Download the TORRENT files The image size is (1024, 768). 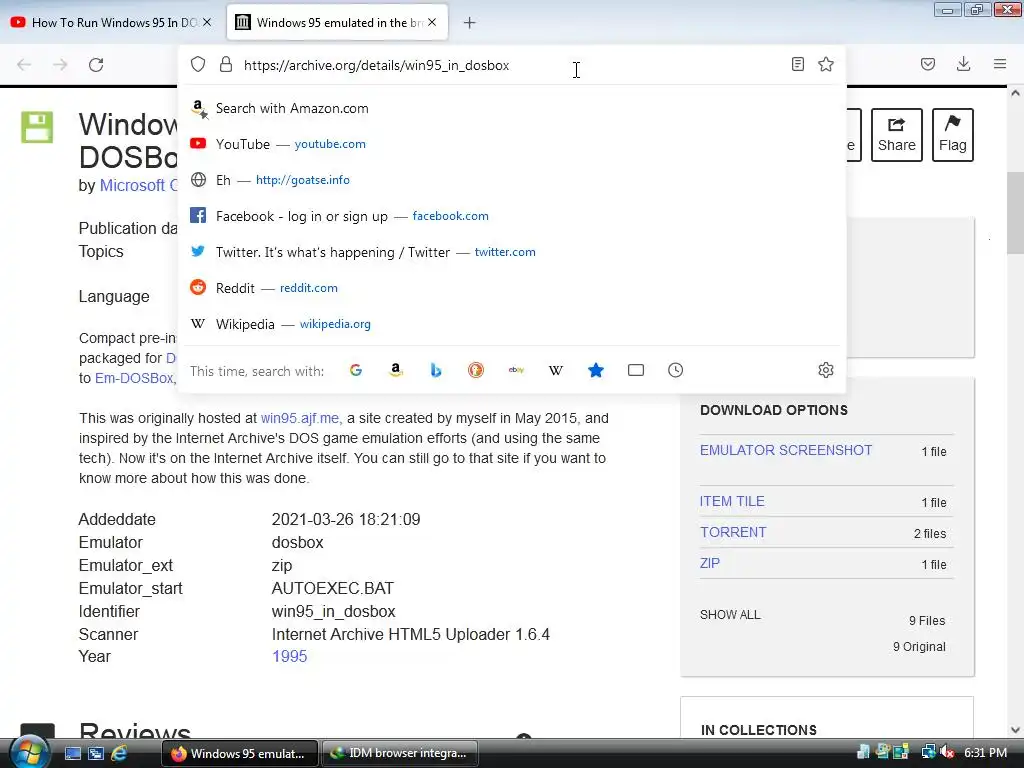733,532
